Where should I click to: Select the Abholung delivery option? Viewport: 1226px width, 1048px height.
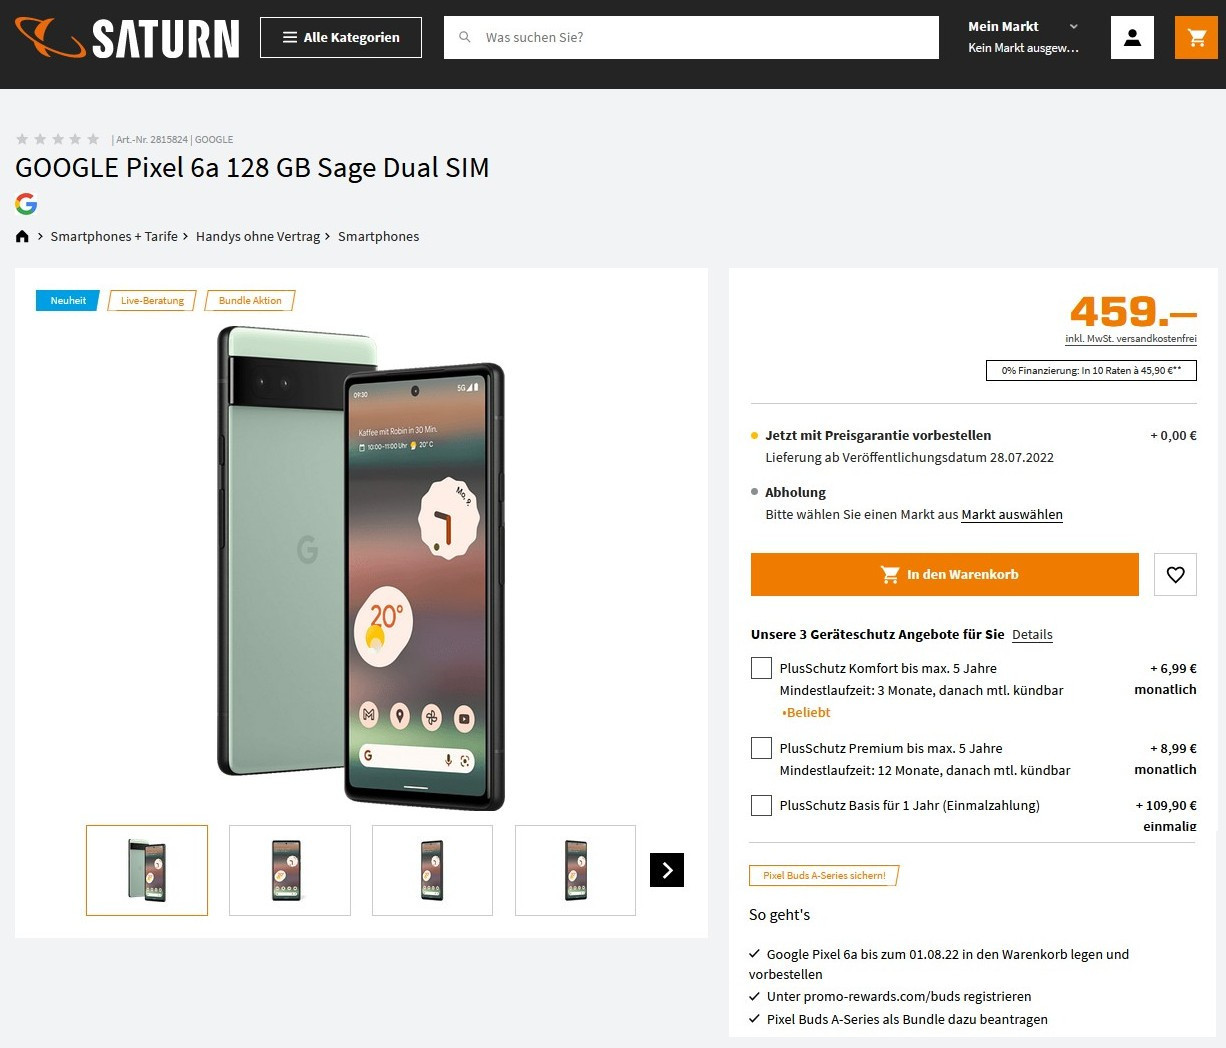(x=795, y=492)
